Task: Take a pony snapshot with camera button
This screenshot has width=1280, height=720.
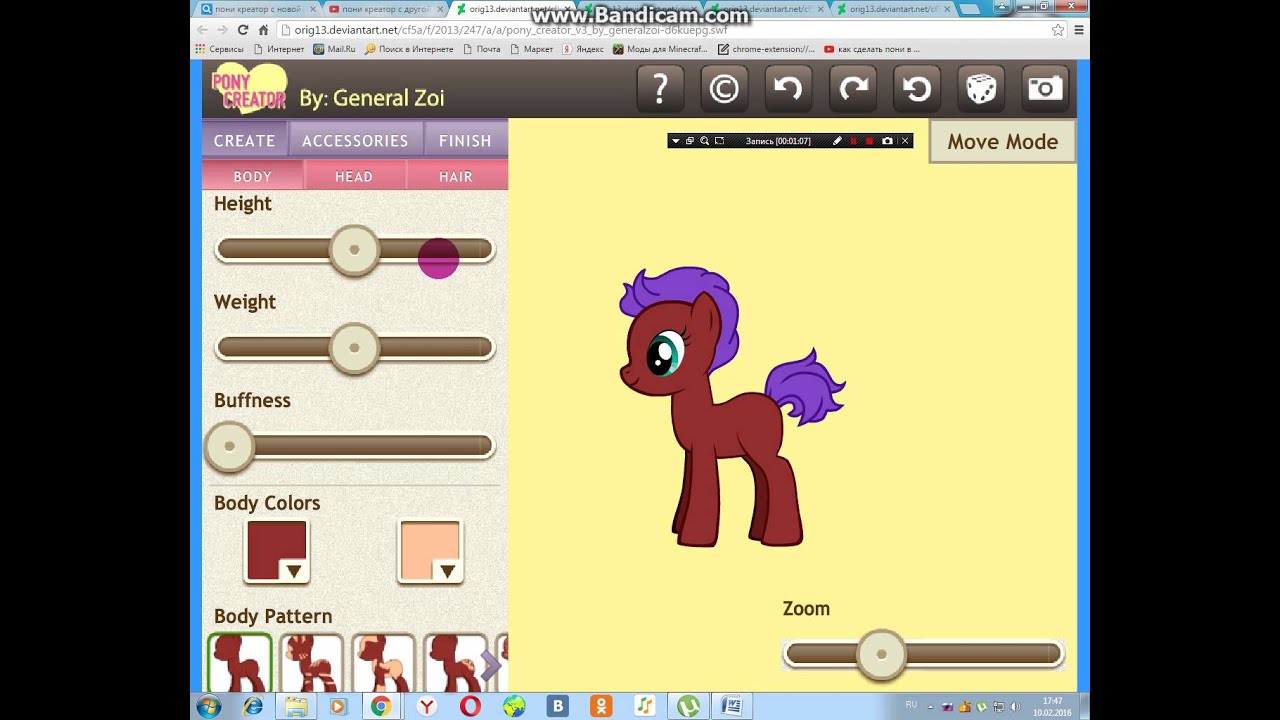Action: [1045, 89]
